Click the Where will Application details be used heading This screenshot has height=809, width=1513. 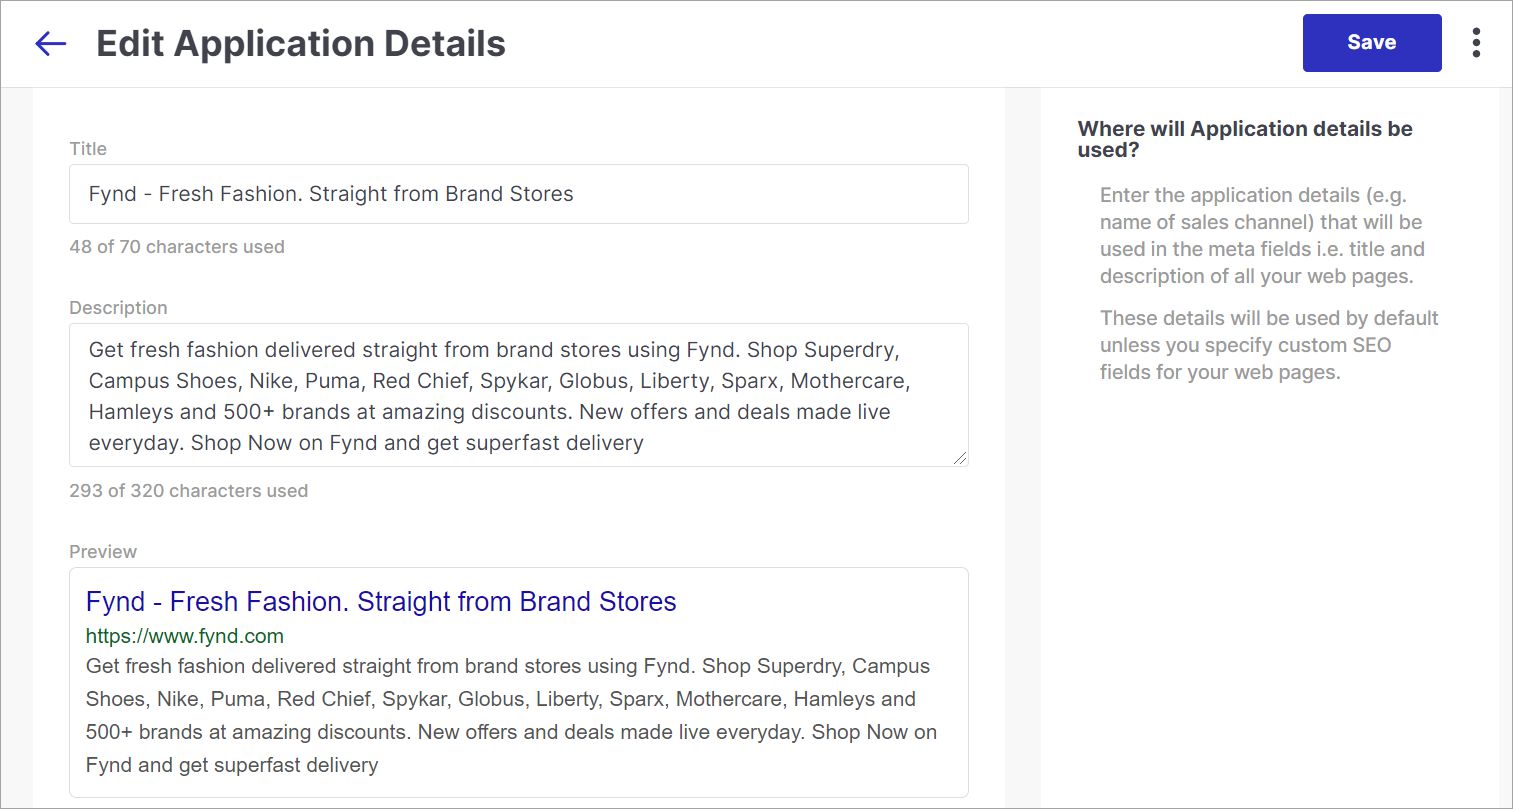tap(1245, 139)
